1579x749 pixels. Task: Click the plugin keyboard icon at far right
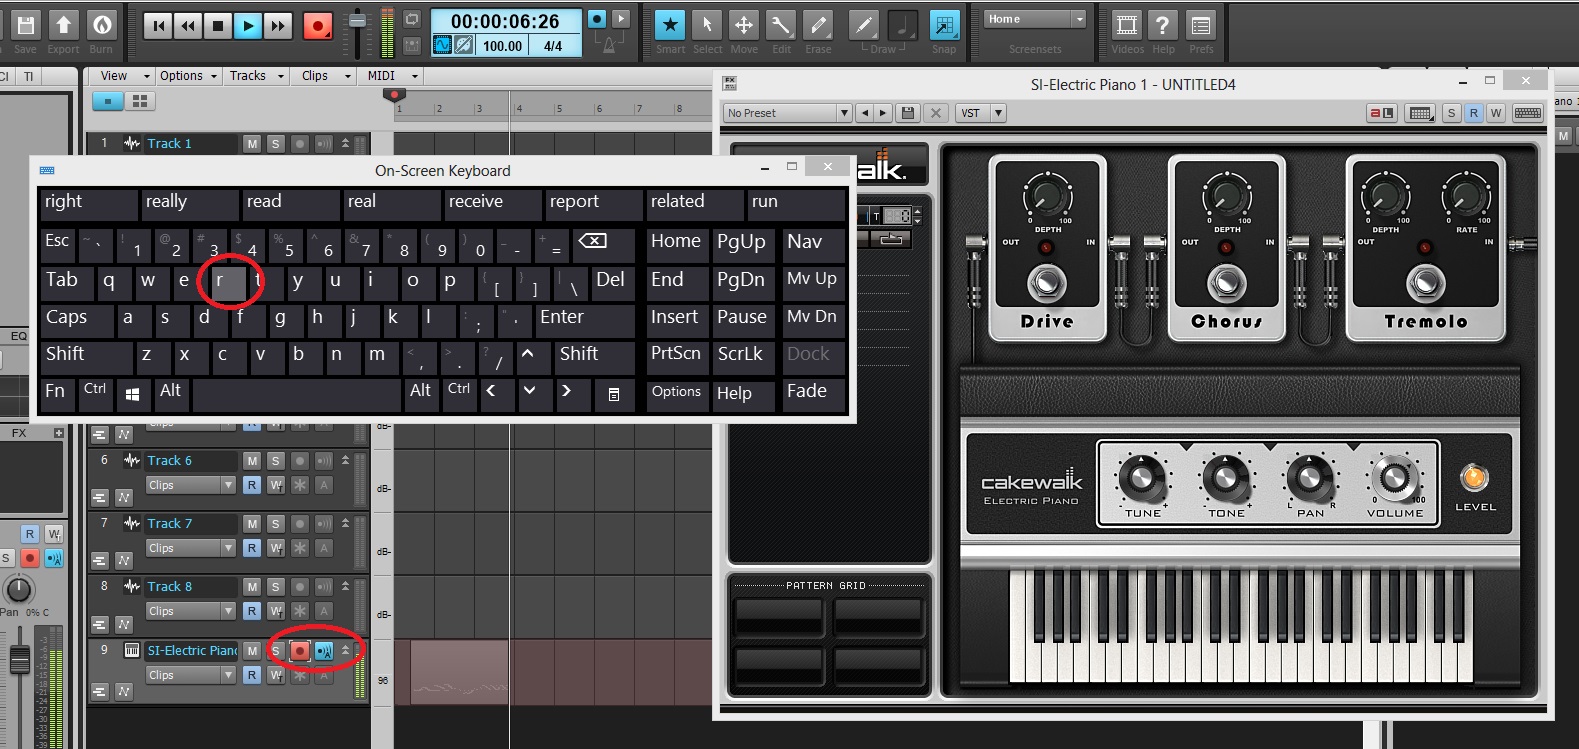1527,113
